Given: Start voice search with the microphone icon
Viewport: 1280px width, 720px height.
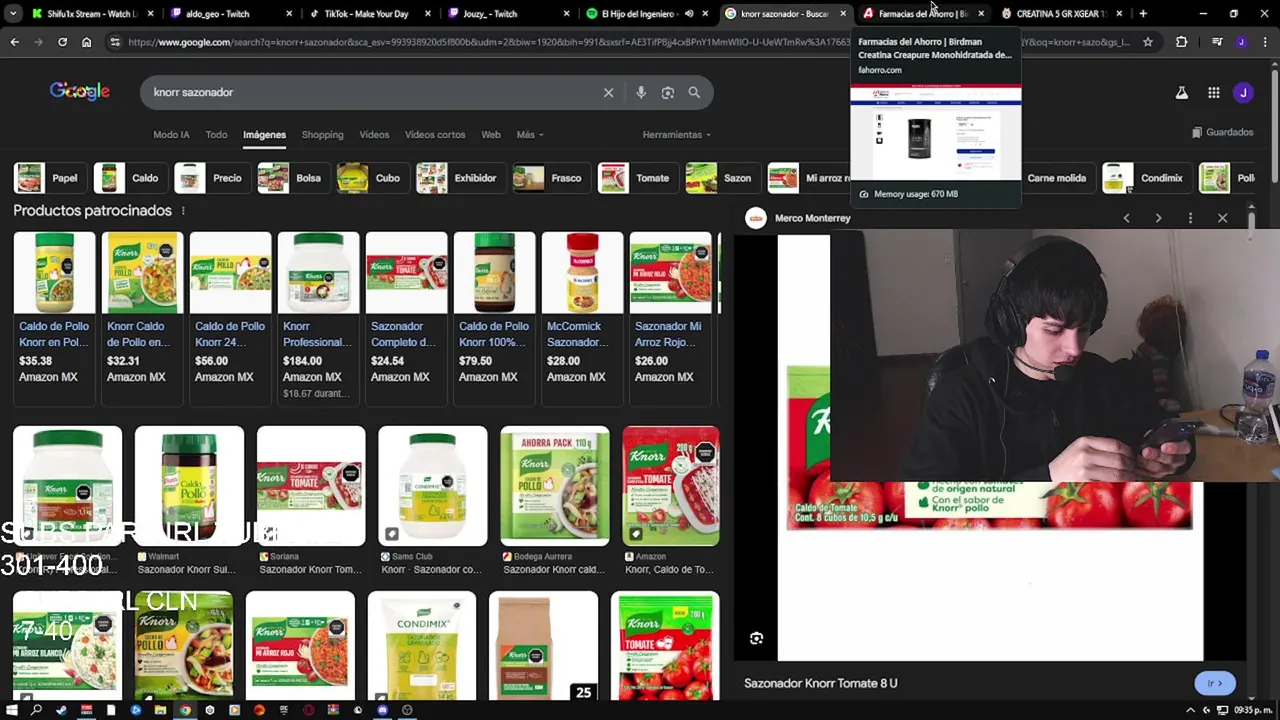Looking at the screenshot, I should tap(641, 92).
